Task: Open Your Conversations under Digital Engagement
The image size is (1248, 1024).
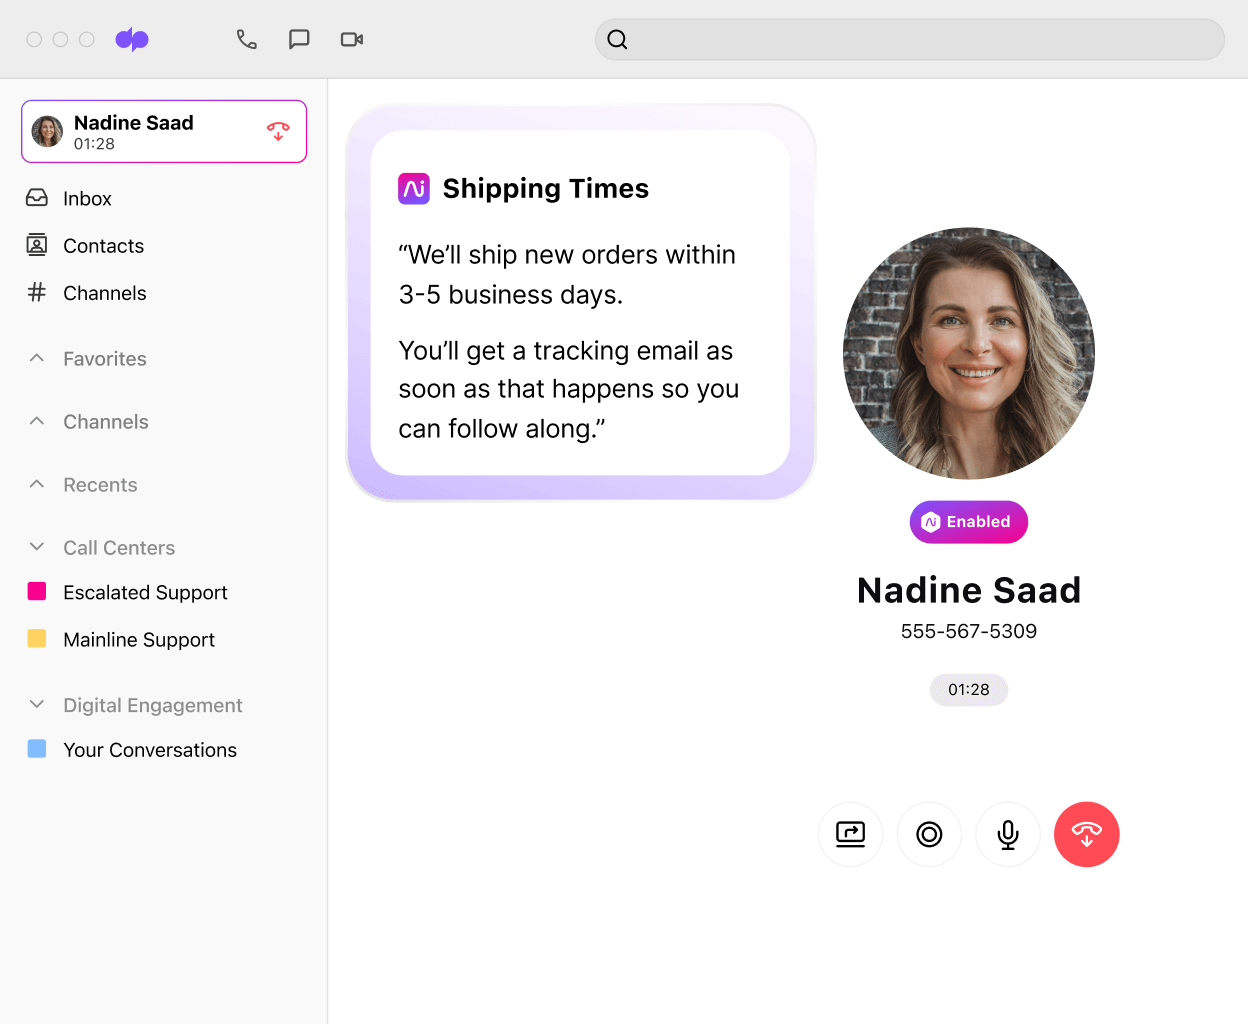Action: (150, 749)
